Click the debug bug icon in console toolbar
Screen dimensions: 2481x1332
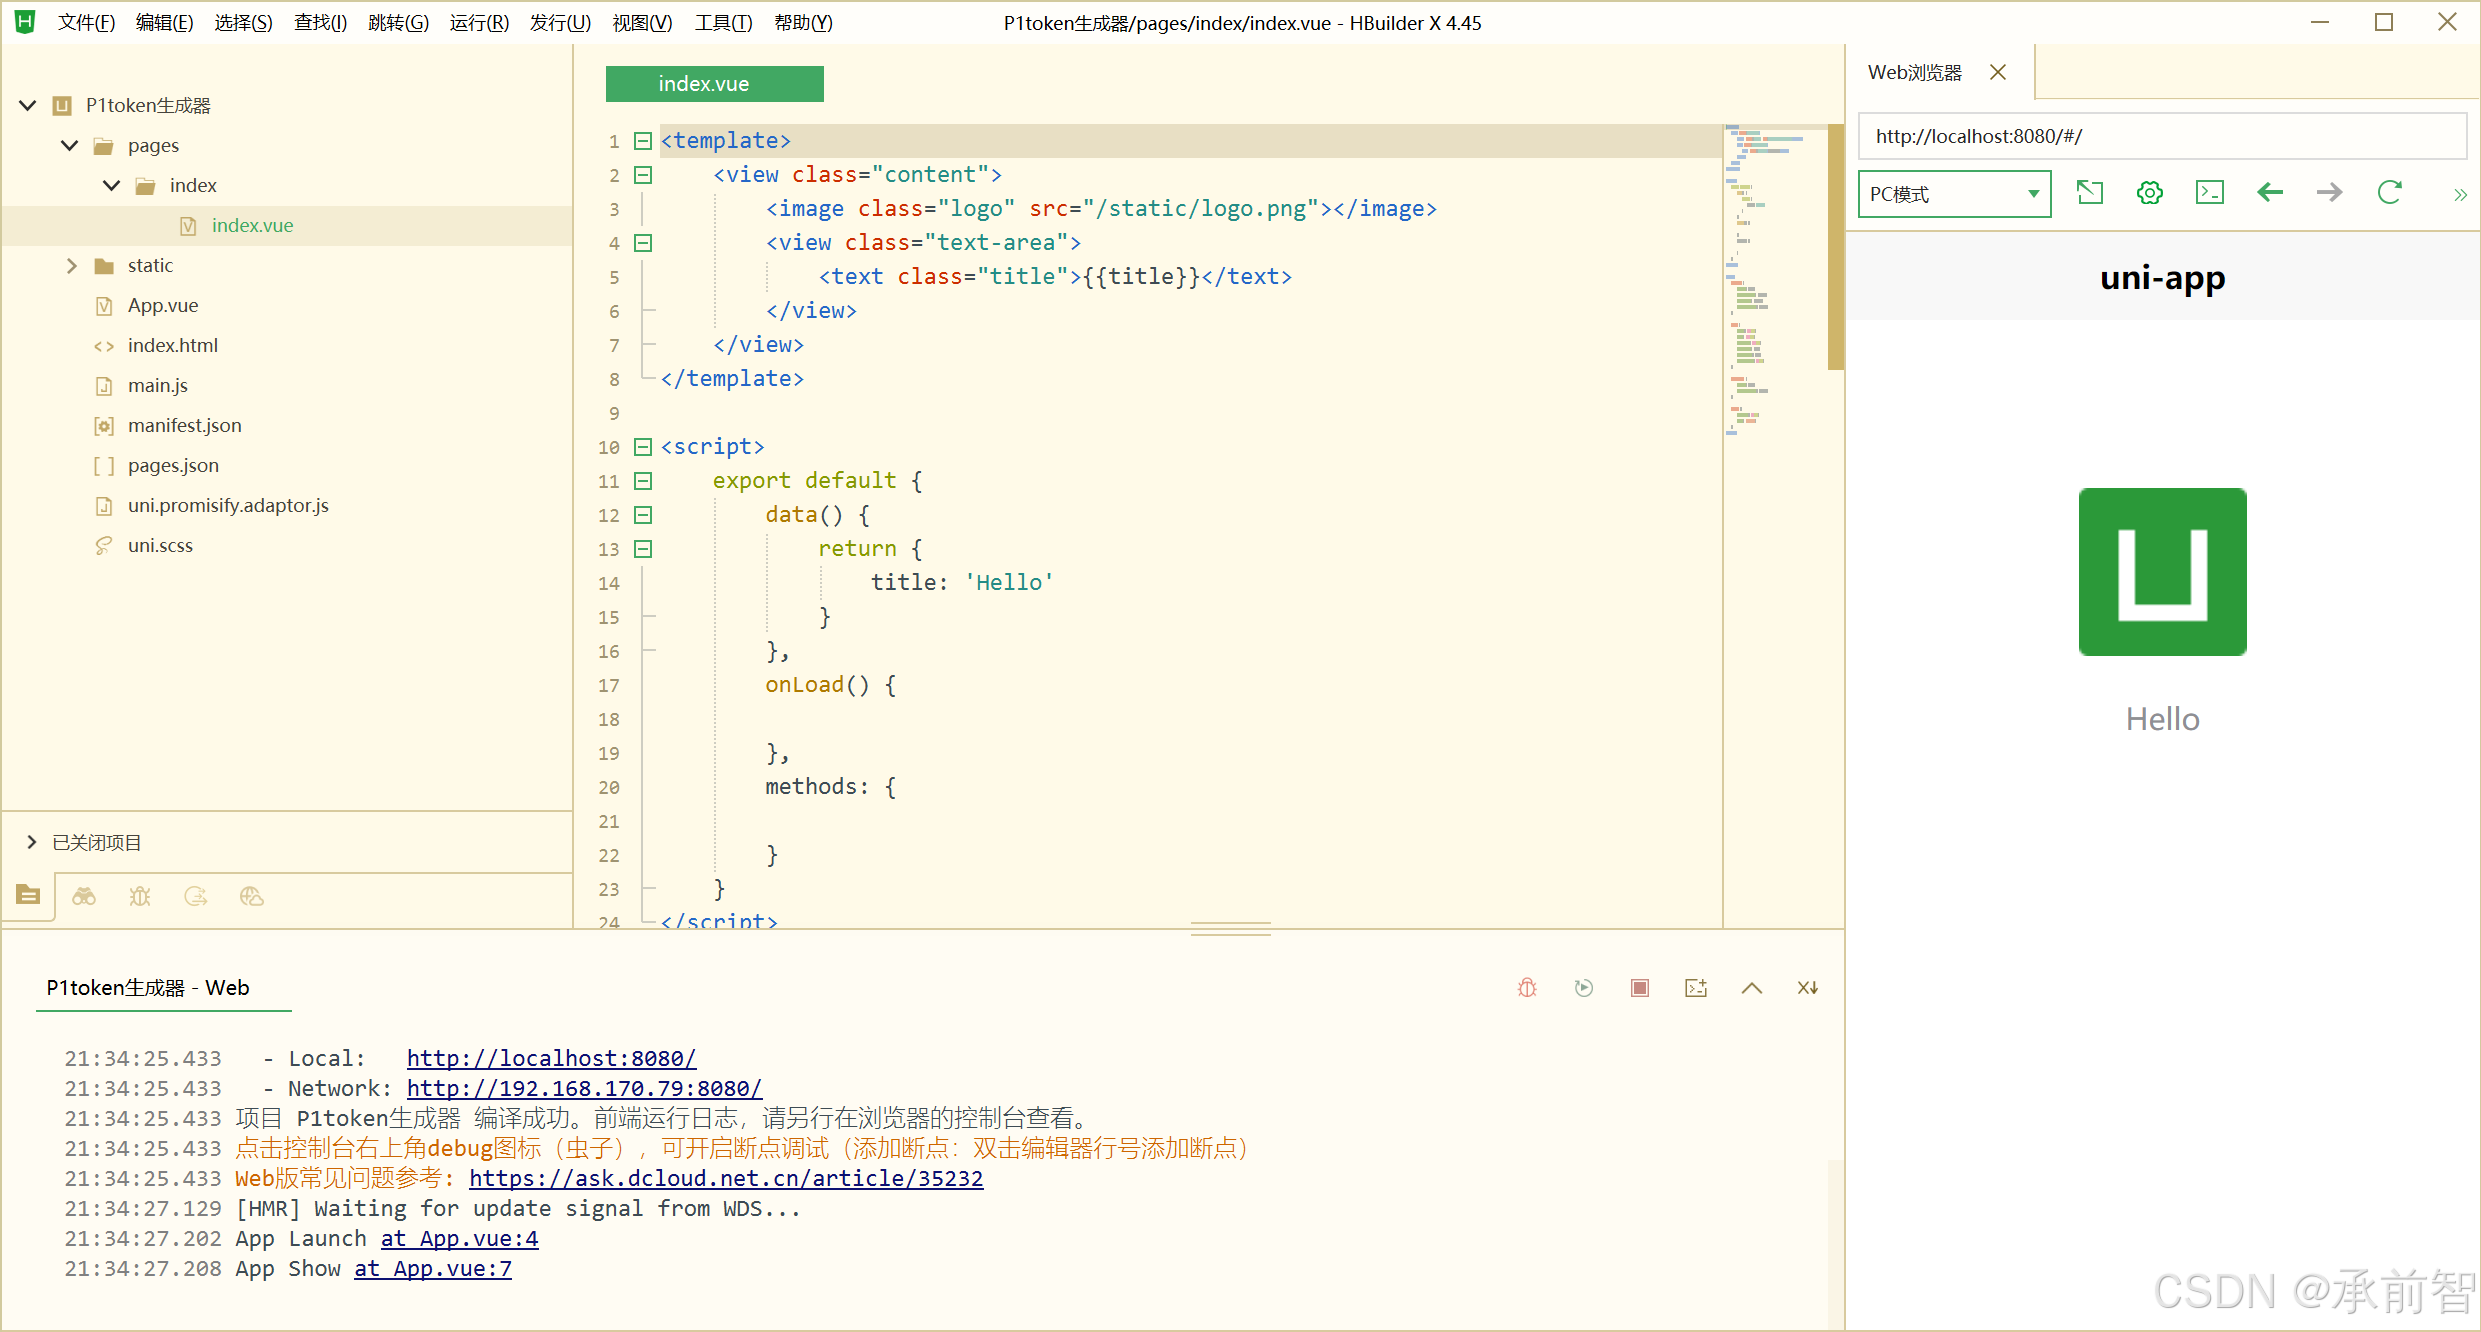click(1527, 988)
